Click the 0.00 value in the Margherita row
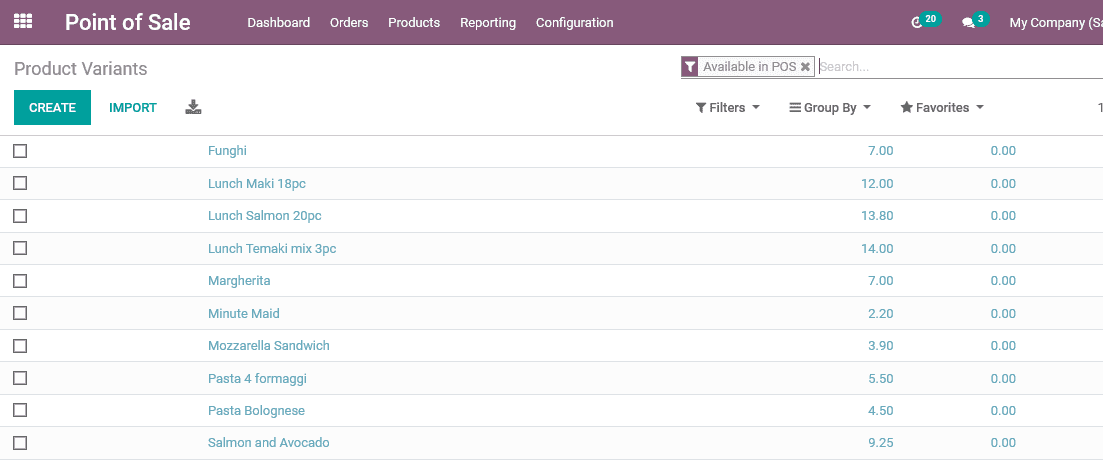Viewport: 1103px width, 462px height. tap(1003, 281)
